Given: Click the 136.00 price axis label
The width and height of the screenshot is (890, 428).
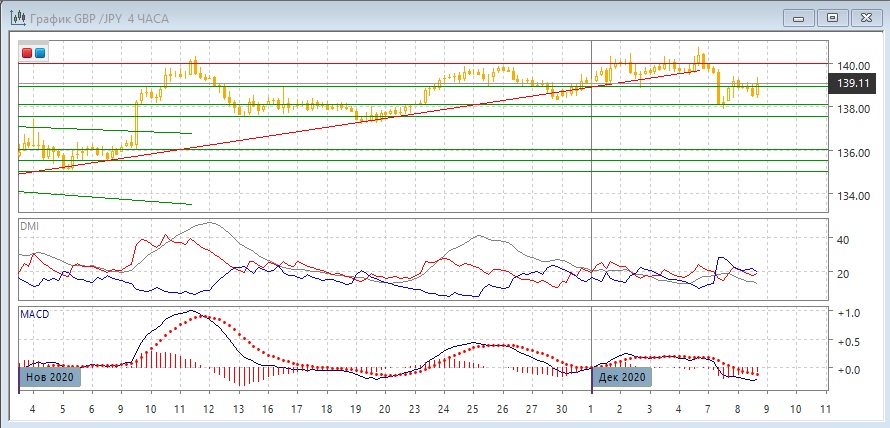Looking at the screenshot, I should (853, 153).
